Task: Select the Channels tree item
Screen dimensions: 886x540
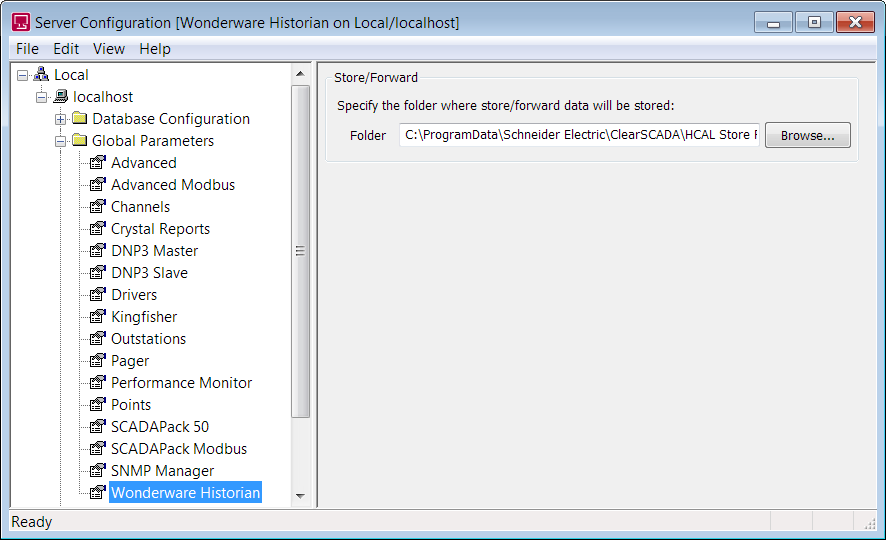Action: tap(140, 207)
